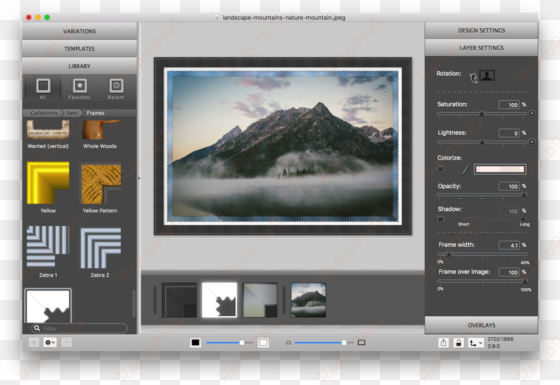The height and width of the screenshot is (385, 560).
Task: Click the Saturation slider
Action: coord(482,114)
